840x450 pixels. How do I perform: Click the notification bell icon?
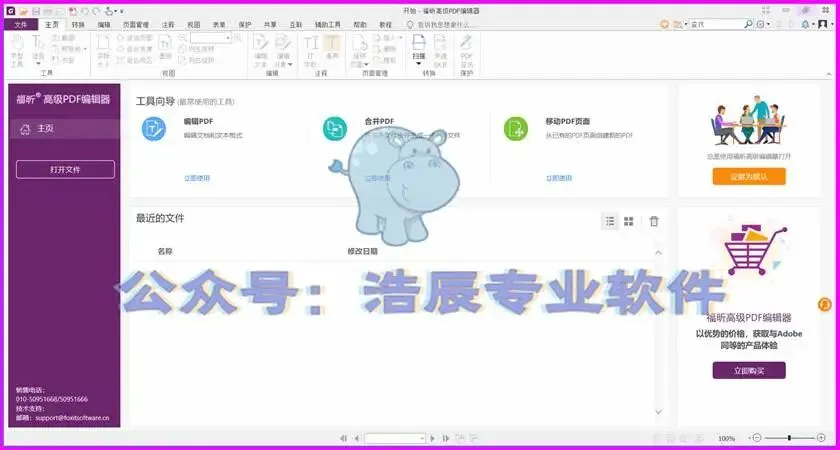[x=805, y=25]
